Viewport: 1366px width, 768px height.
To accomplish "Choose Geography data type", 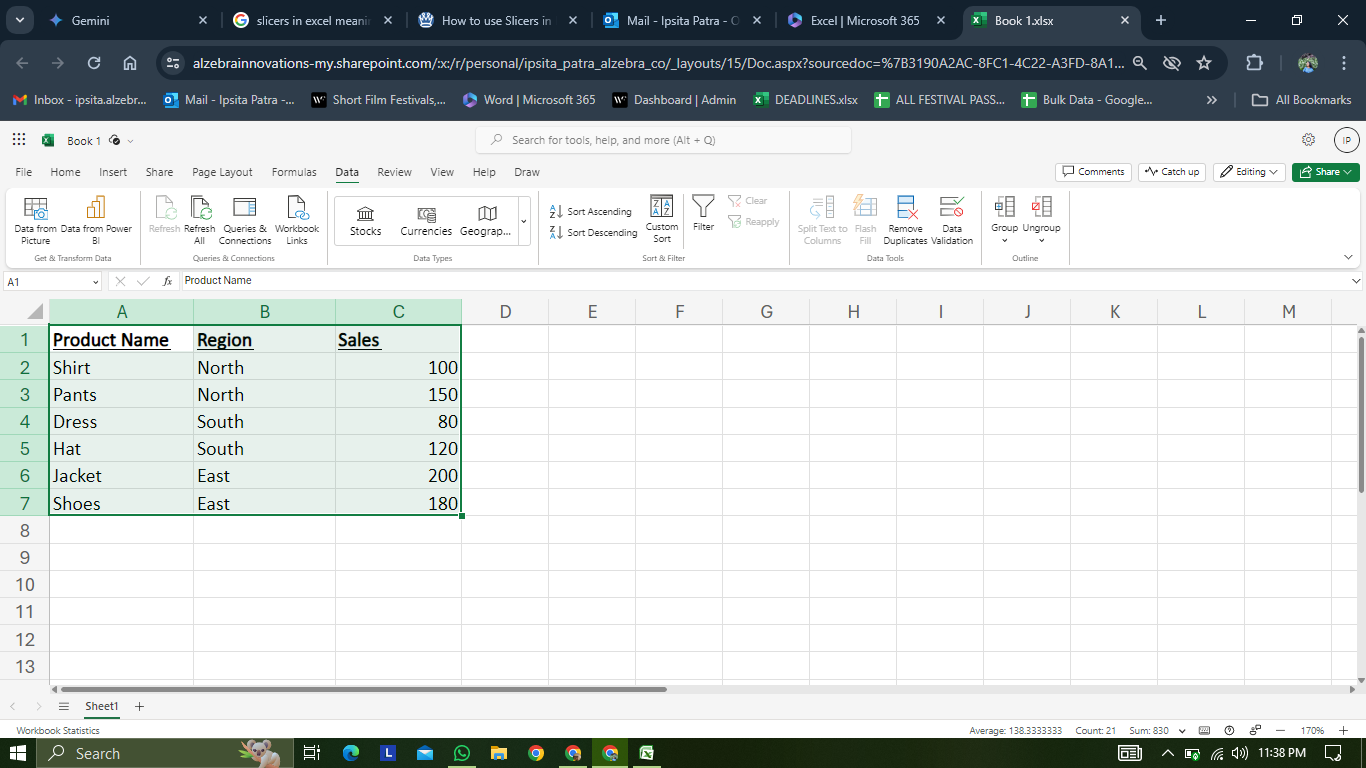I will coord(486,221).
